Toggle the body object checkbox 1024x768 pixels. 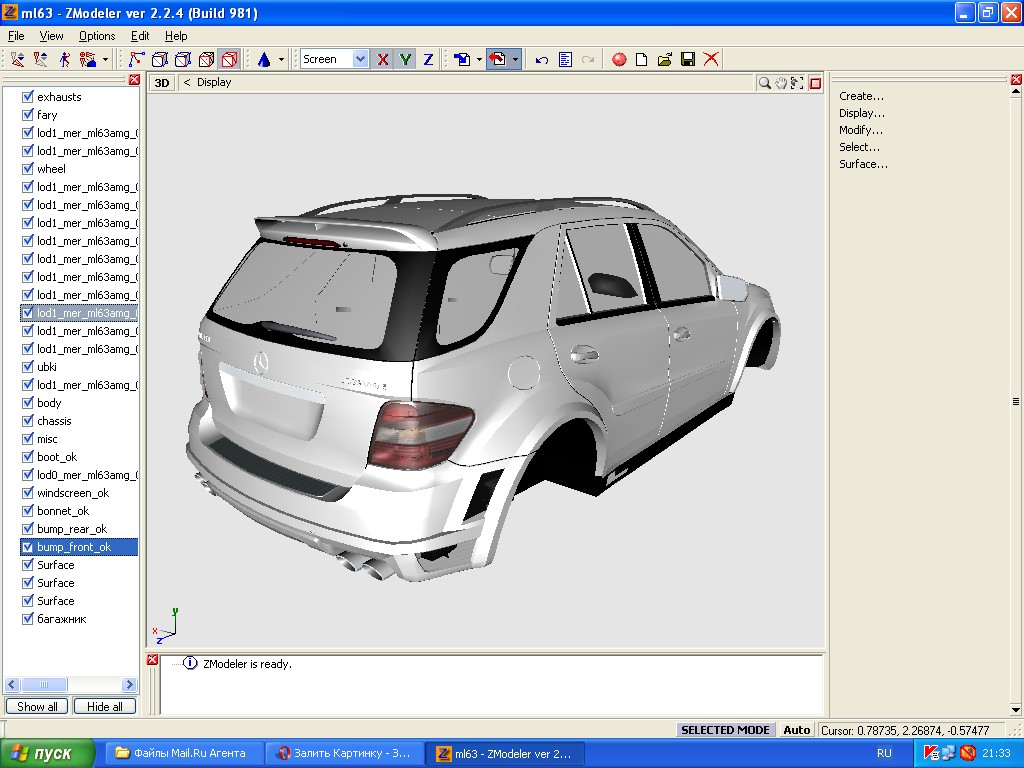pos(27,403)
